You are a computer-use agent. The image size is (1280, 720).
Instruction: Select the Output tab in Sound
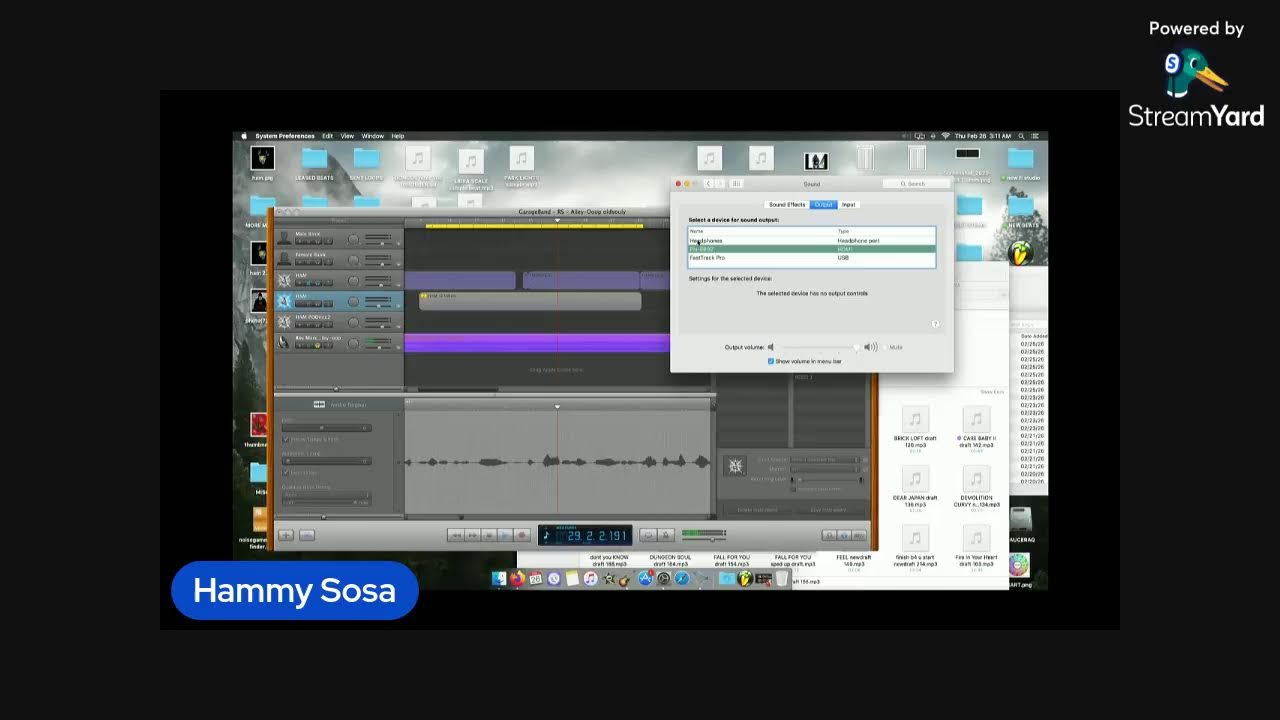point(823,204)
